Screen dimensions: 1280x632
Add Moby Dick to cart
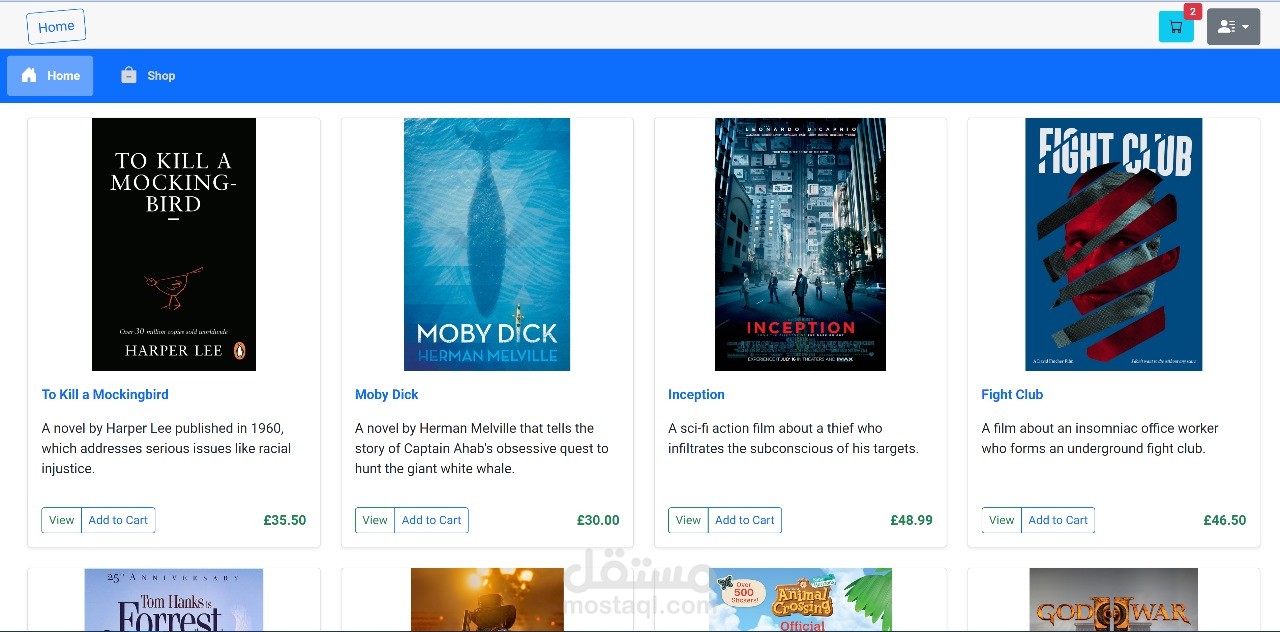click(432, 520)
